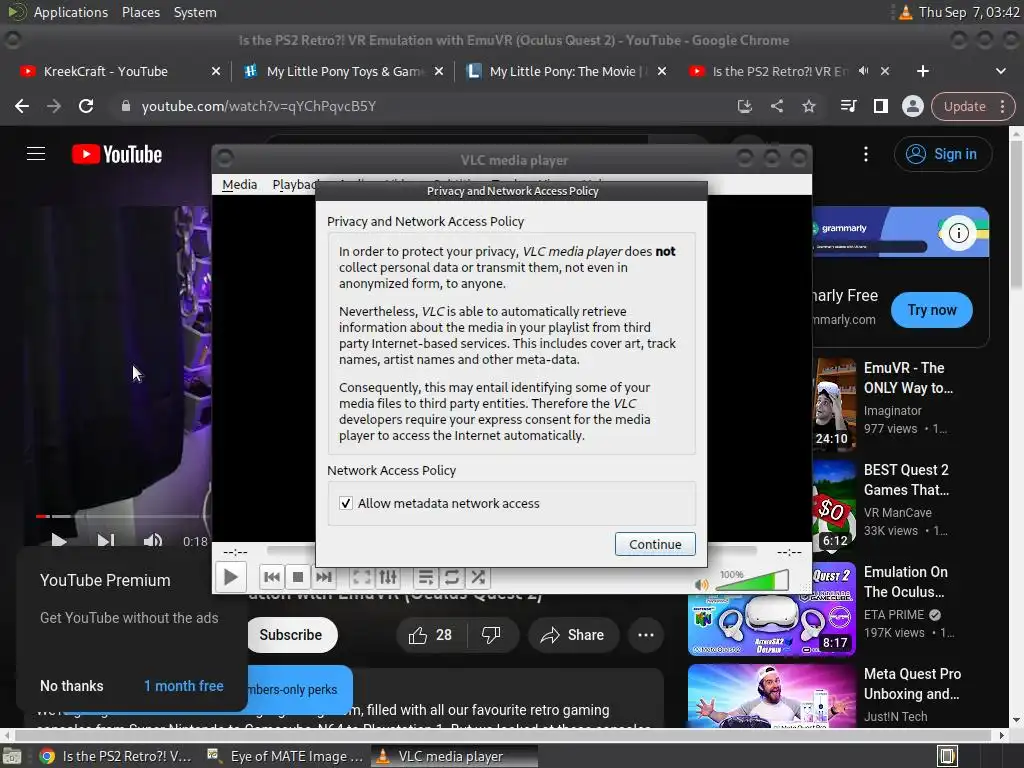Dislike the video with thumbs down
The image size is (1024, 768).
tap(491, 635)
